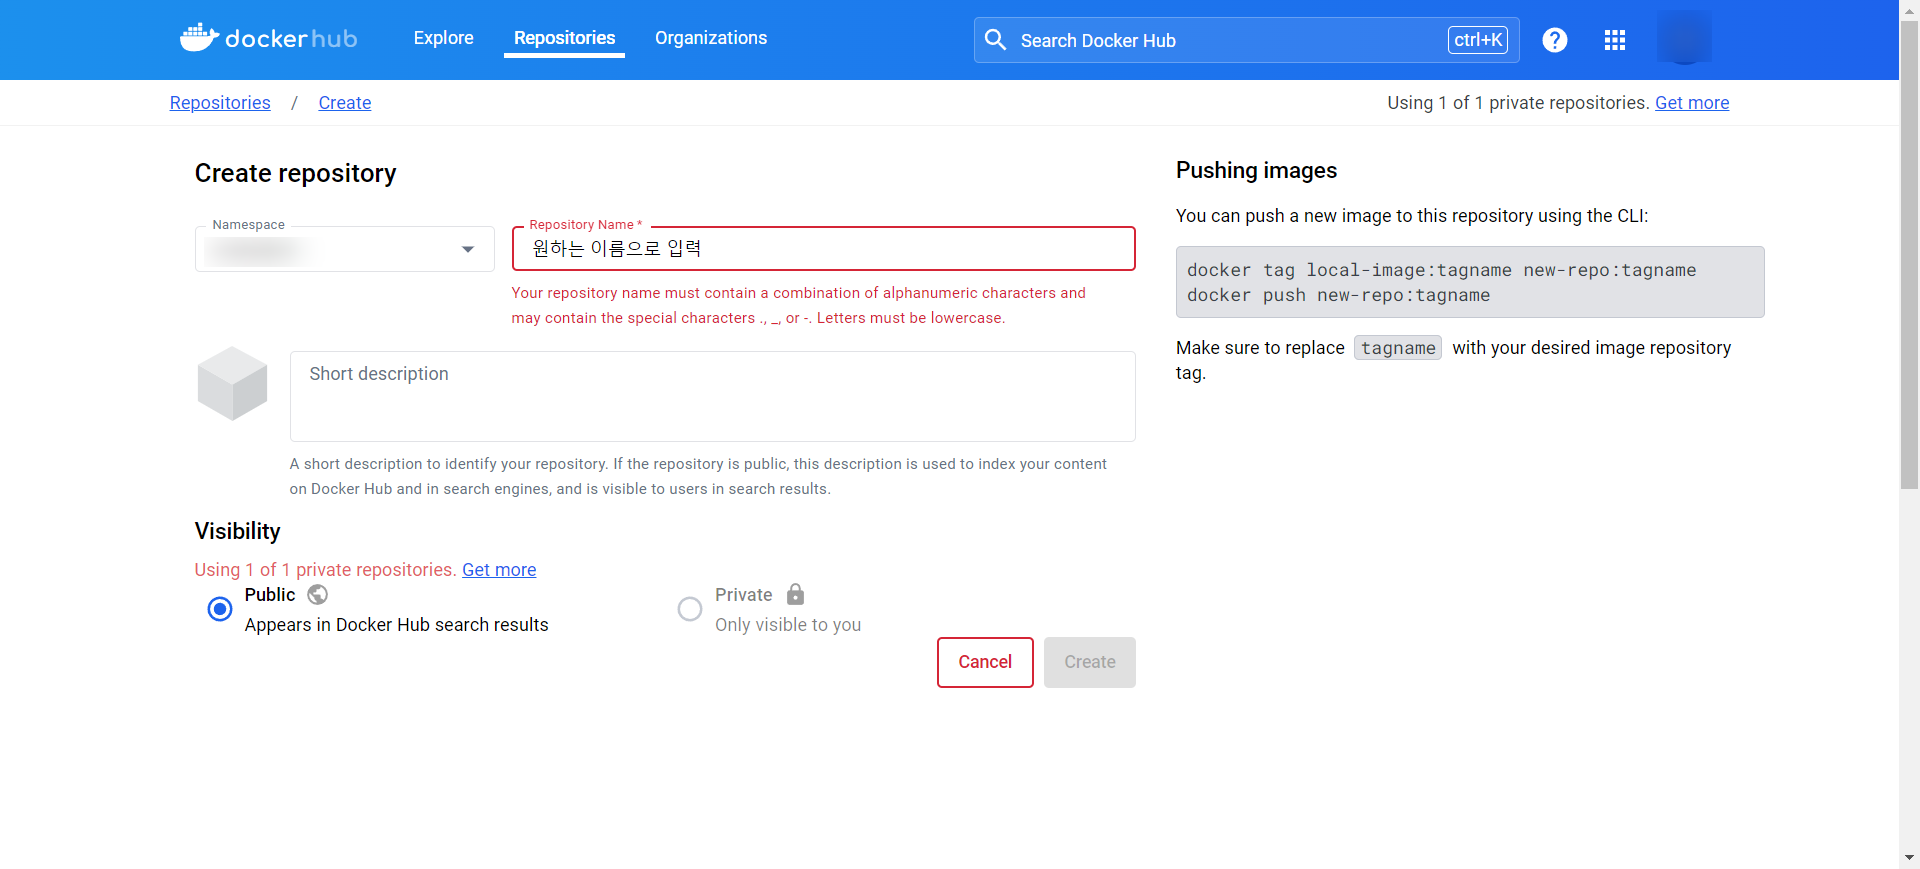Click the inline tagname code chip

coord(1398,348)
